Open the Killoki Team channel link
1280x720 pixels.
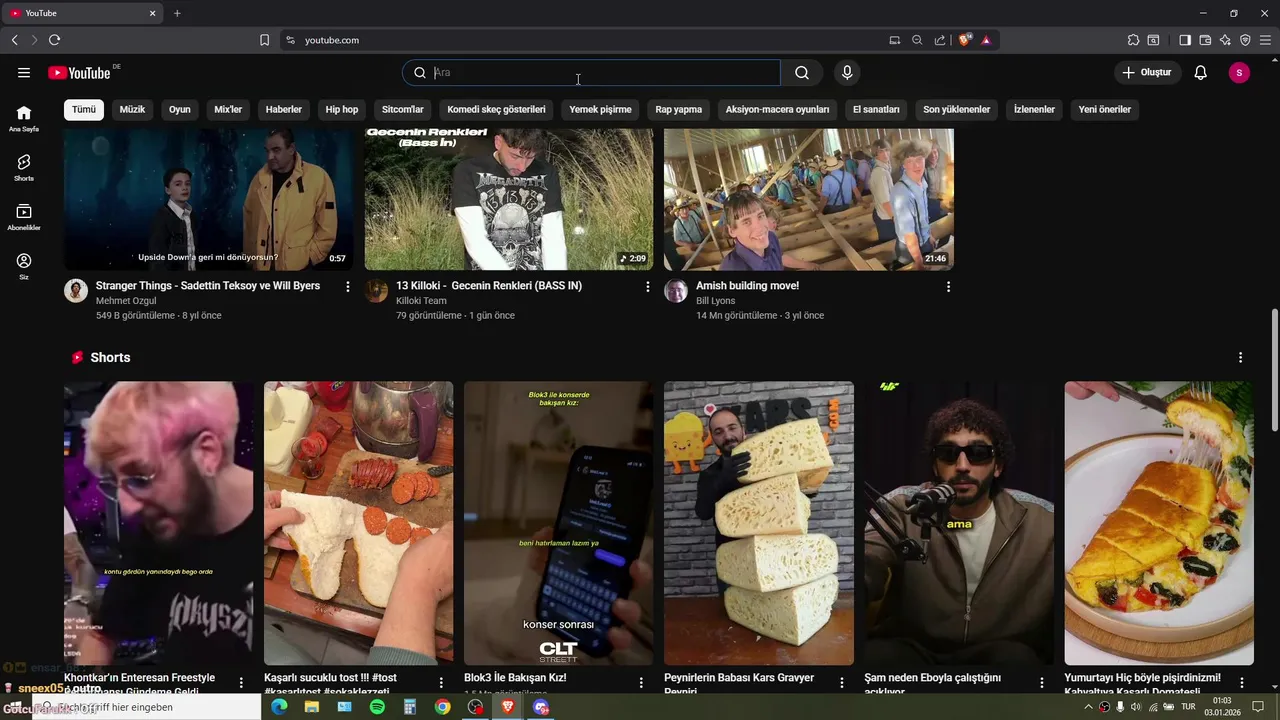tap(421, 300)
